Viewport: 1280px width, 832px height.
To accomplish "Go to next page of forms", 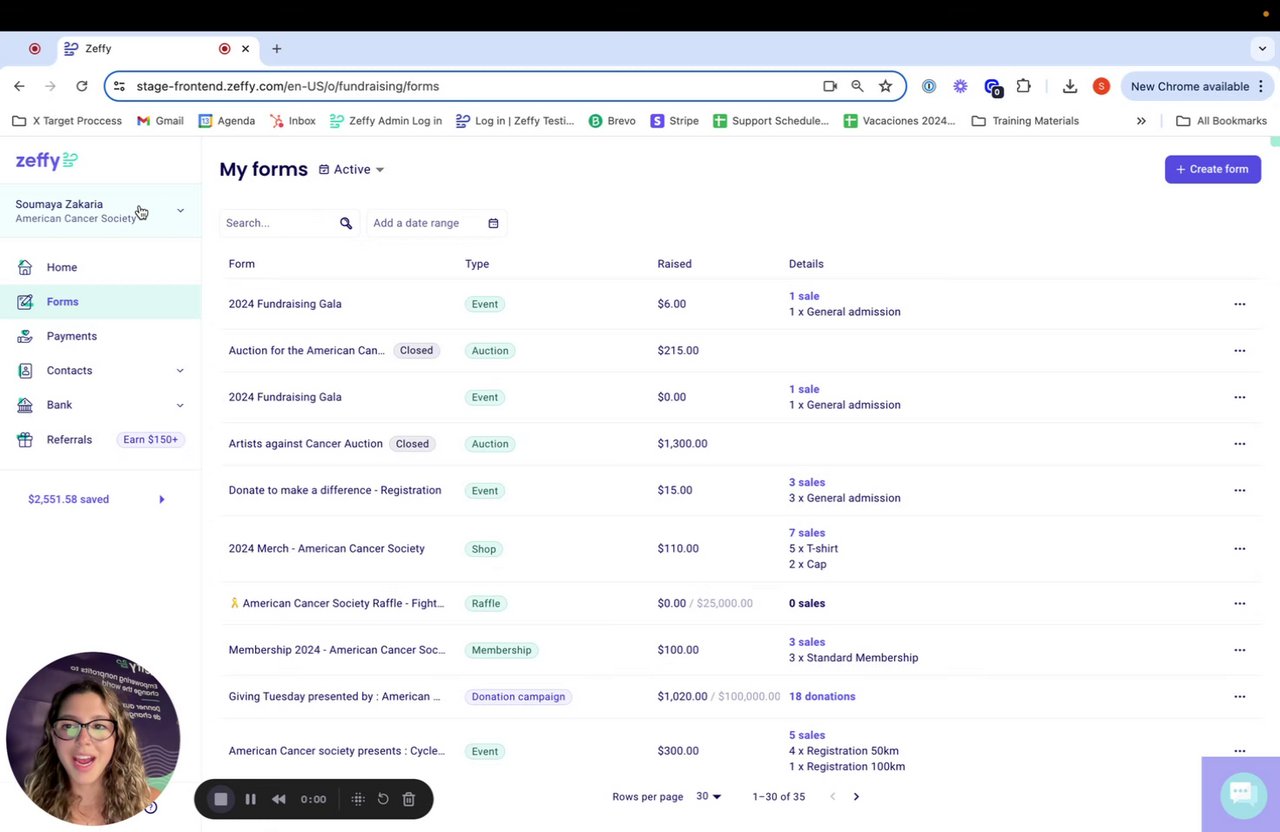I will [x=856, y=797].
